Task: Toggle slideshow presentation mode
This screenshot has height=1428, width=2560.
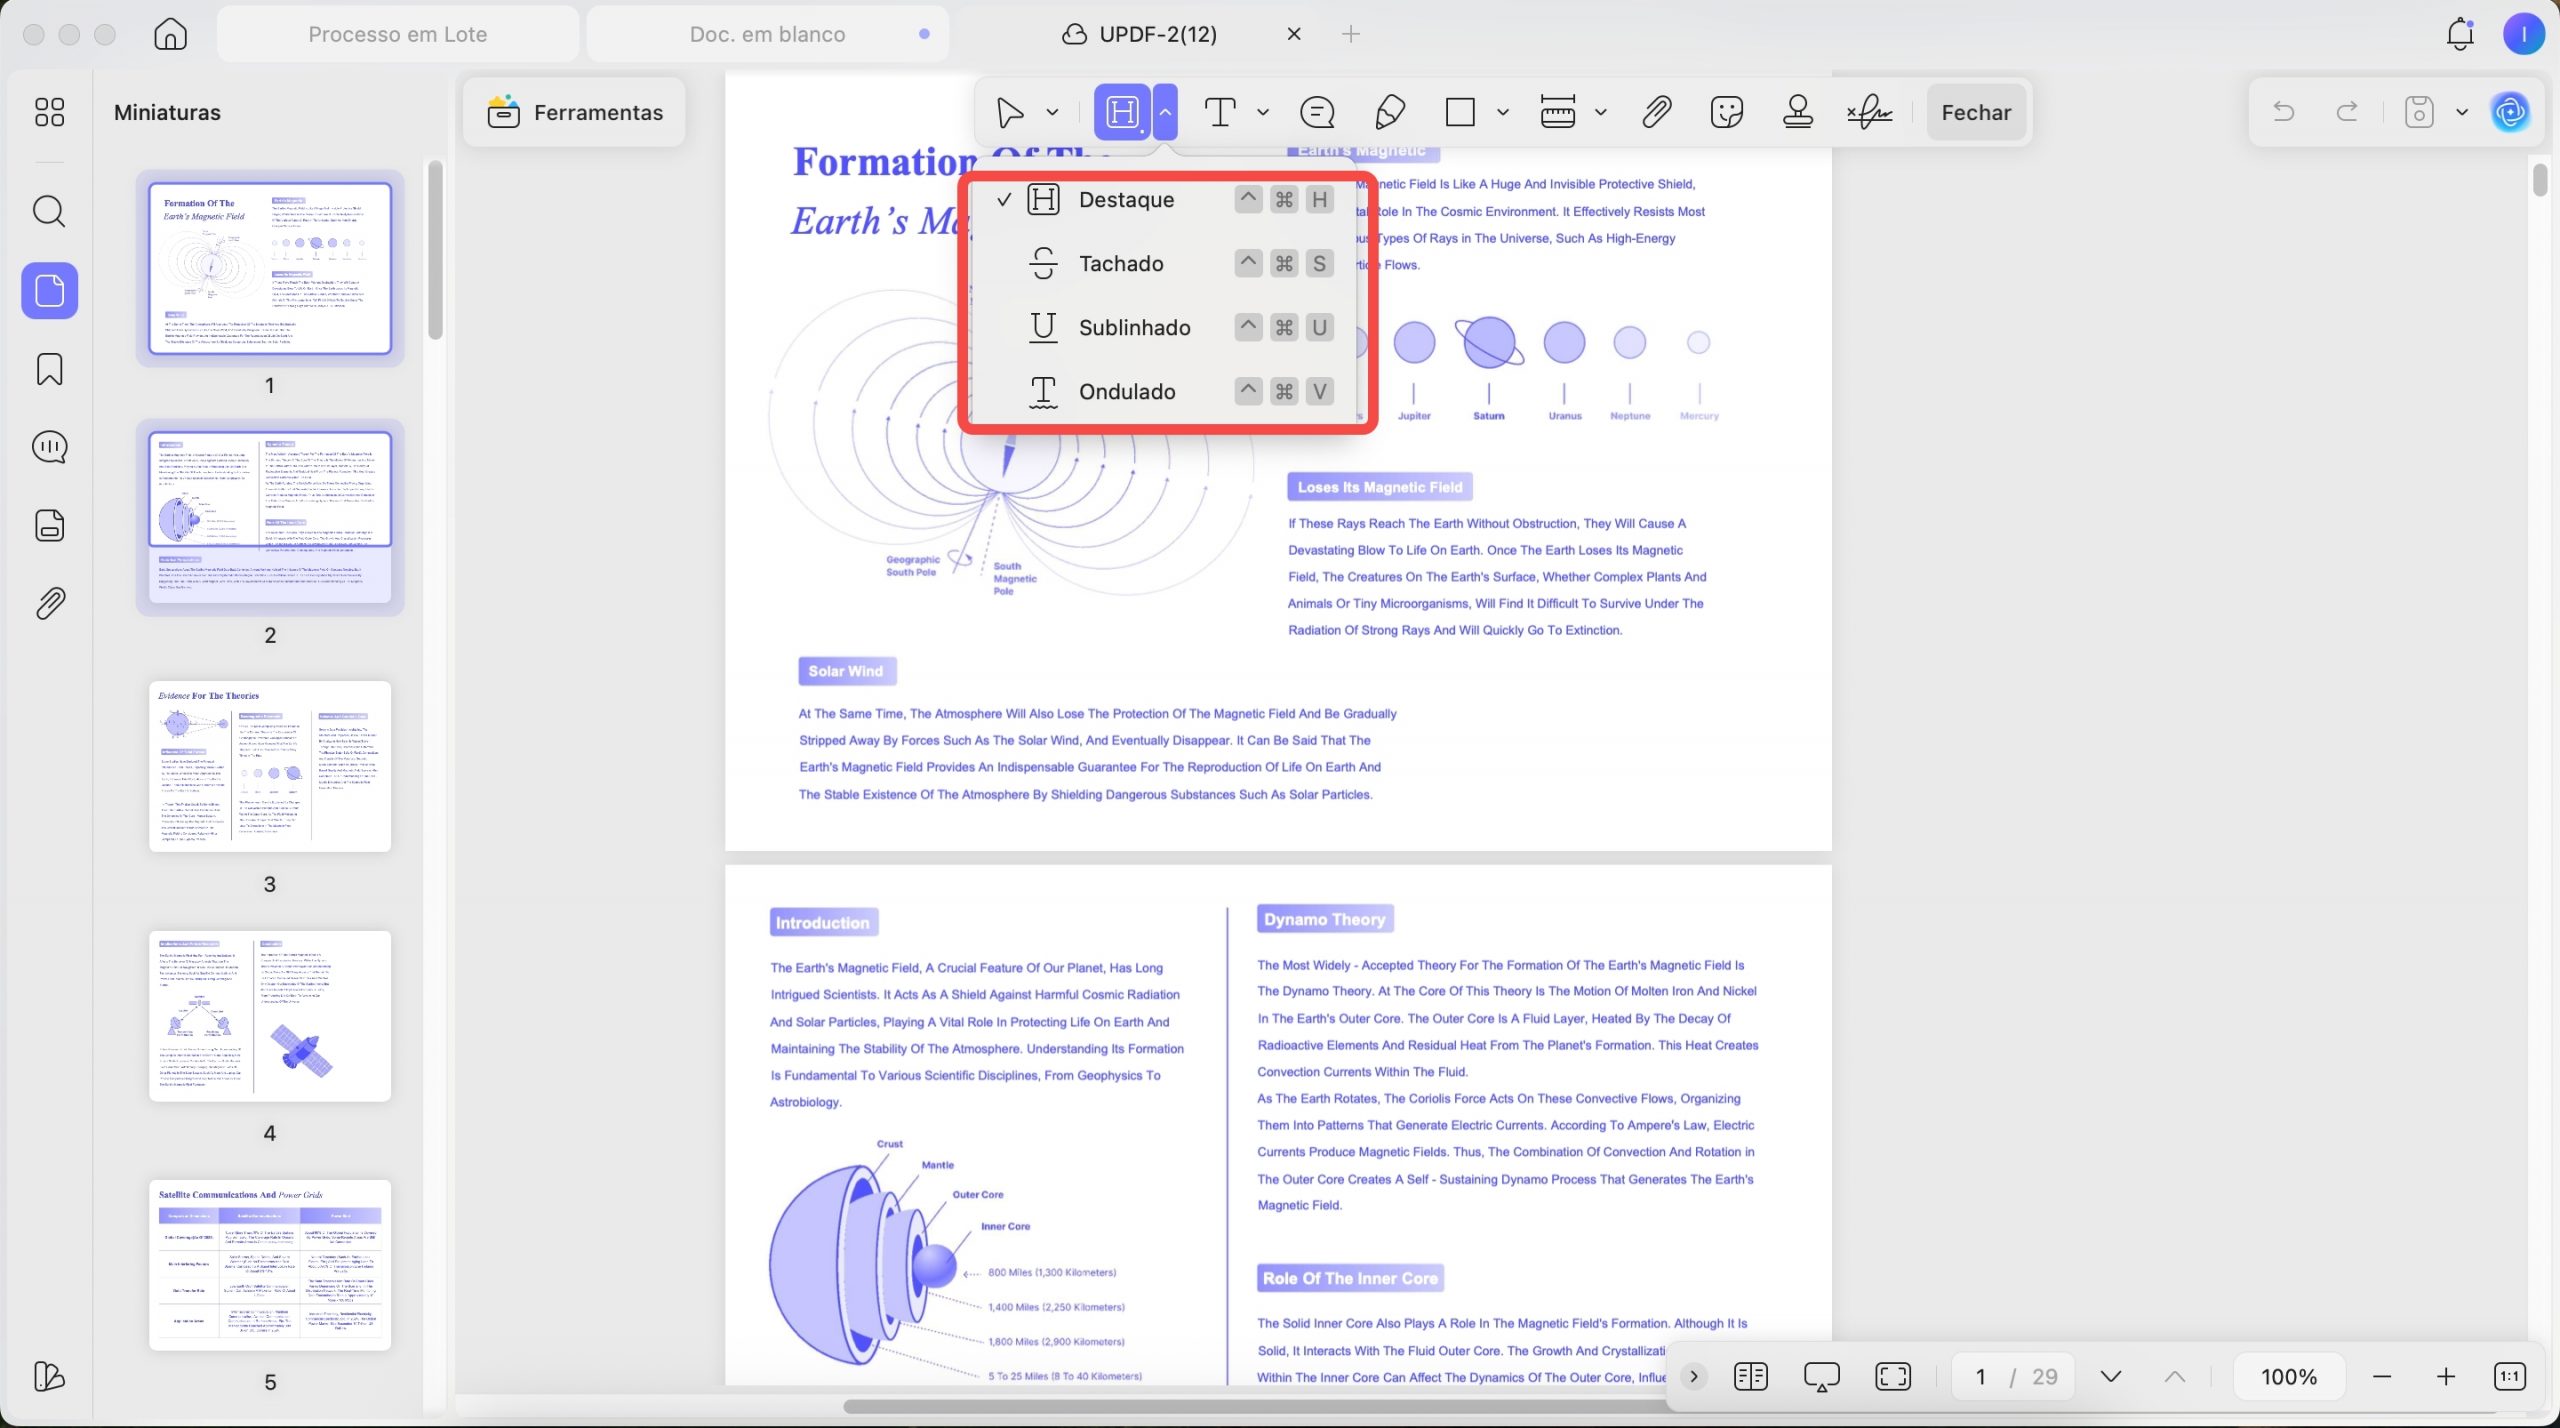Action: point(1821,1376)
